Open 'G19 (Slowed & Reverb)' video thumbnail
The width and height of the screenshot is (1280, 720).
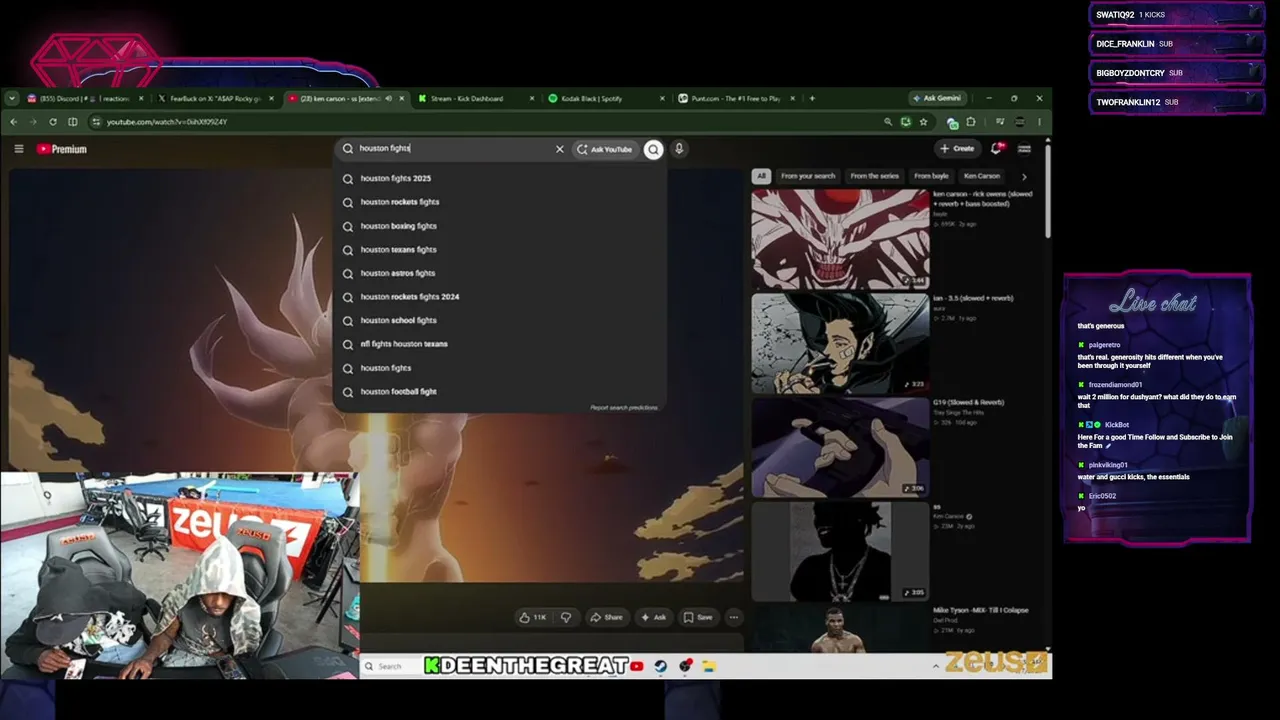click(x=840, y=447)
